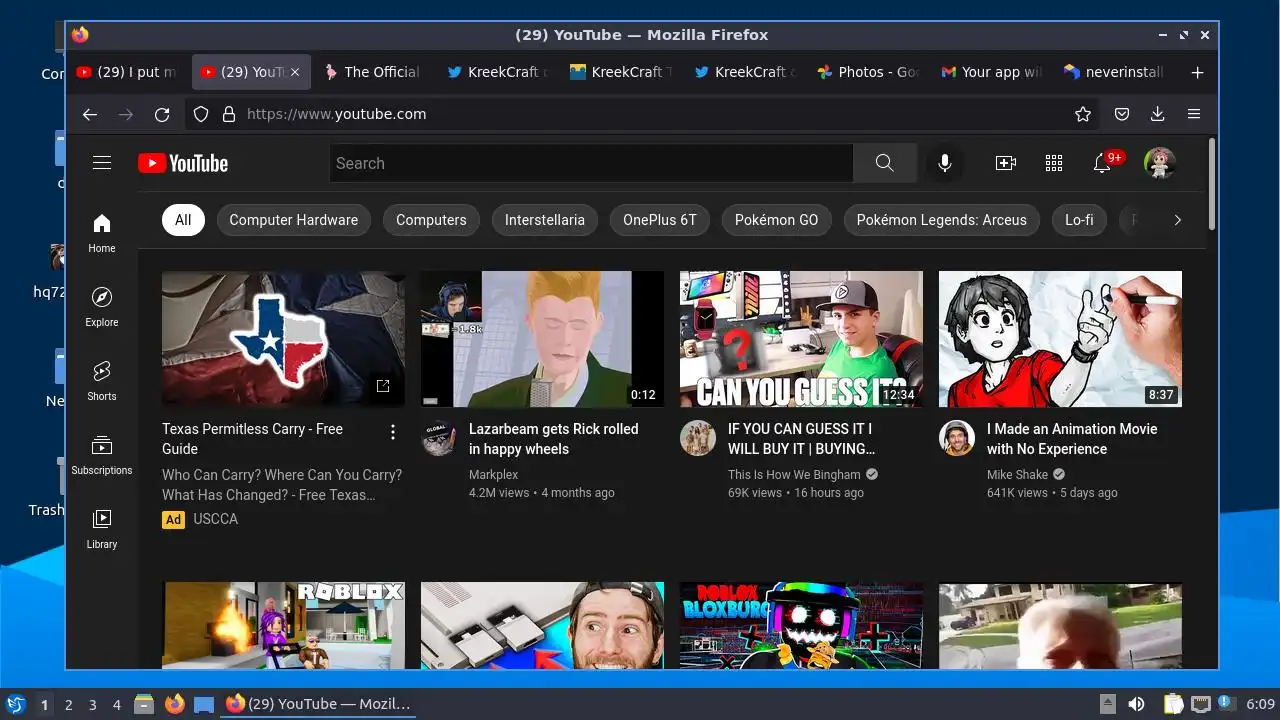
Task: Switch to the Gmail "Your app wil" tab
Action: point(992,72)
